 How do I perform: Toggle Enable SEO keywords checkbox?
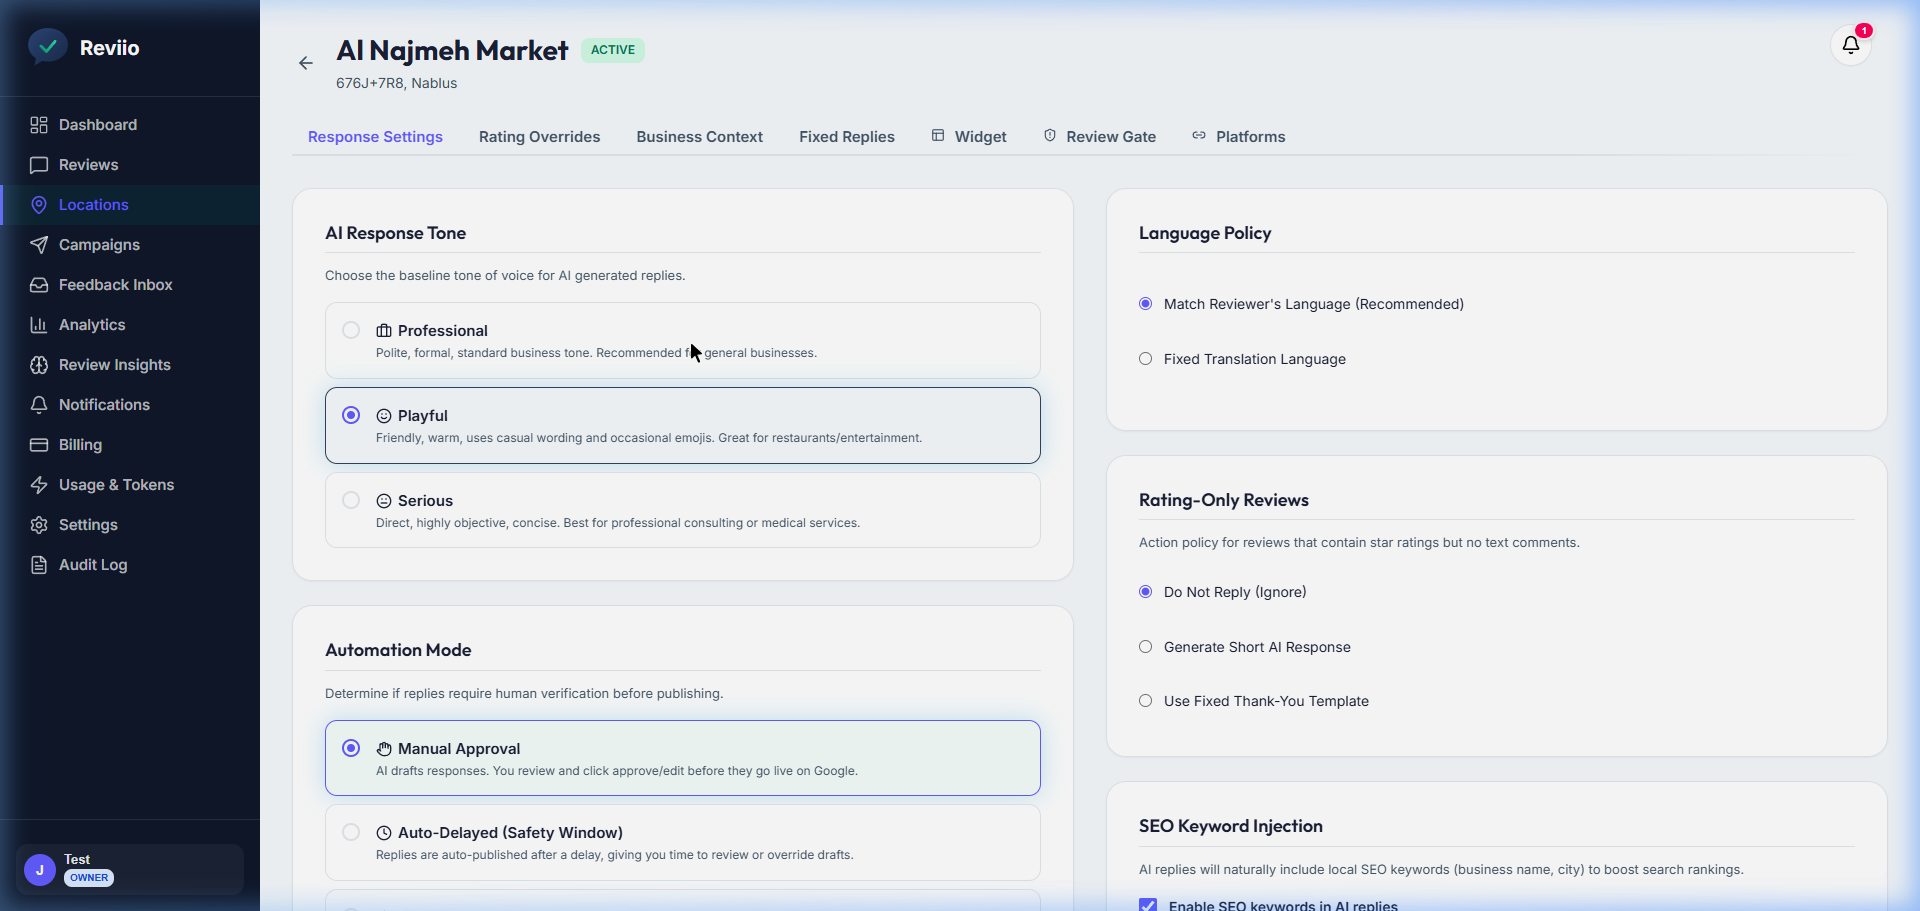[x=1148, y=905]
